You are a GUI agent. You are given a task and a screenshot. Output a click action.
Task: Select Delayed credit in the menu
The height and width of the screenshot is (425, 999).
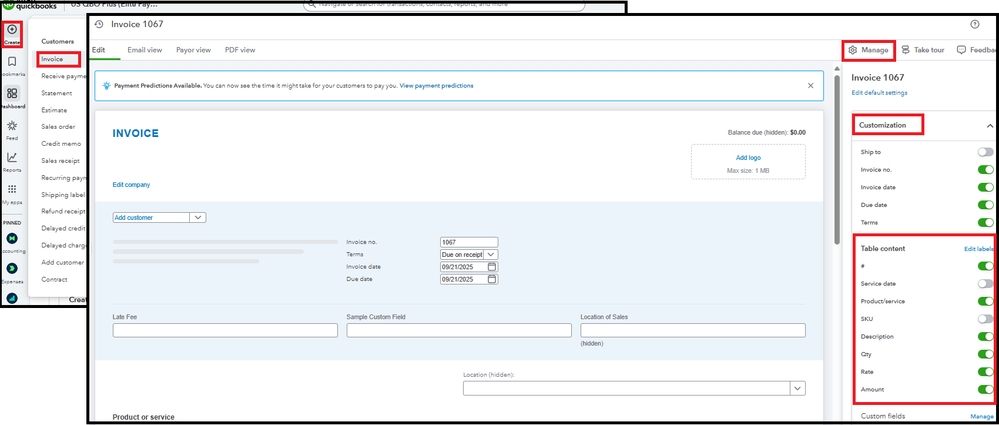coord(61,228)
